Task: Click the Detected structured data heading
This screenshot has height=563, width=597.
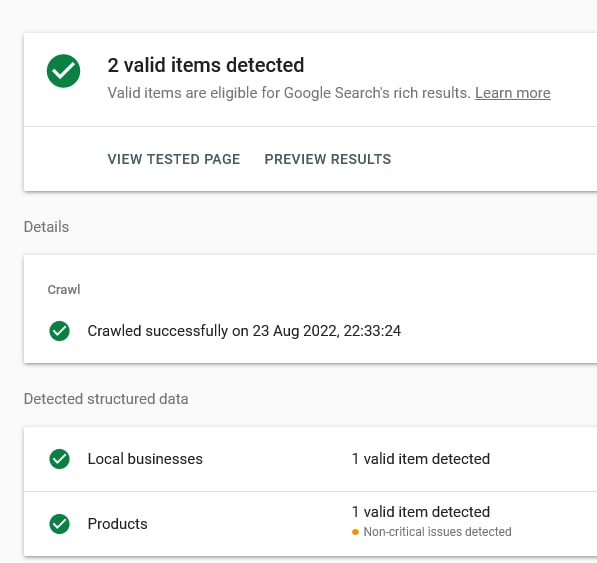Action: [106, 399]
